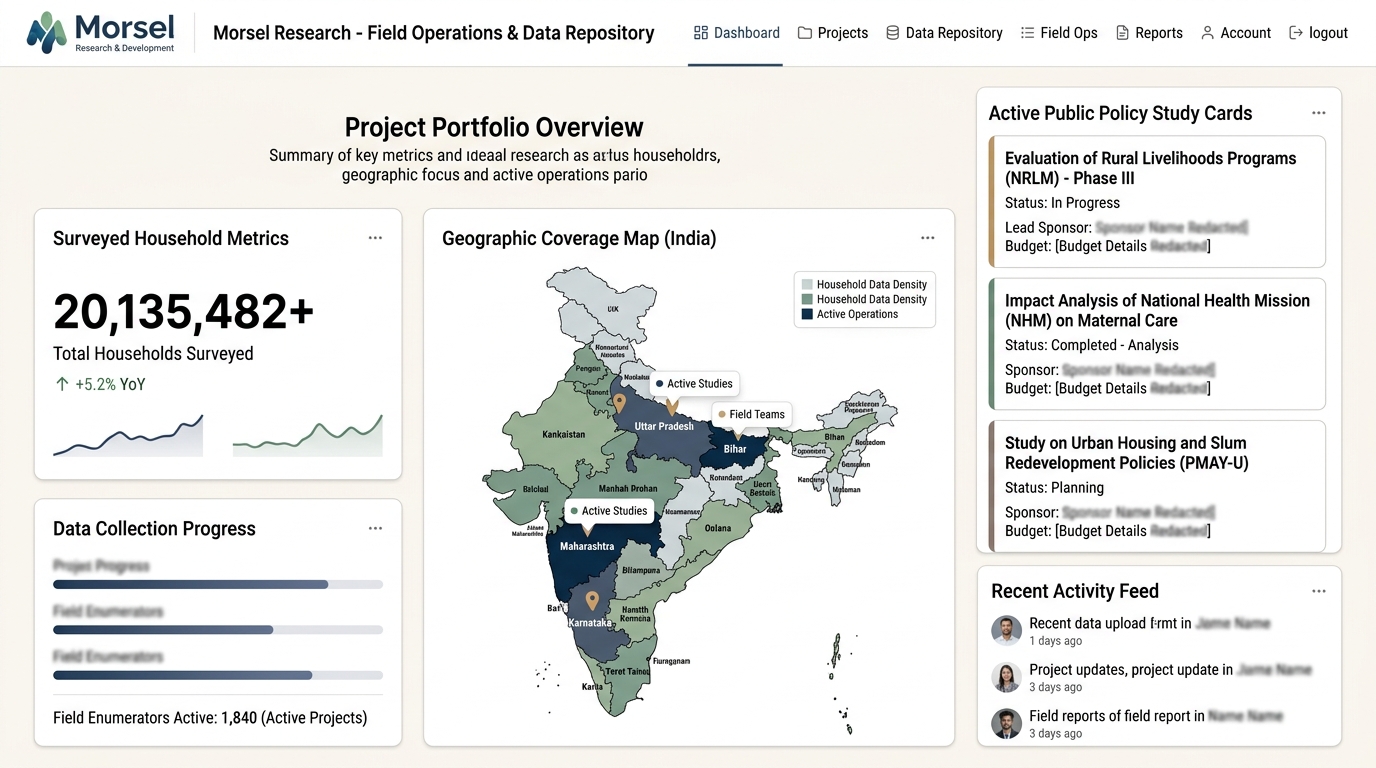
Task: Open the Projects tab
Action: (x=832, y=33)
